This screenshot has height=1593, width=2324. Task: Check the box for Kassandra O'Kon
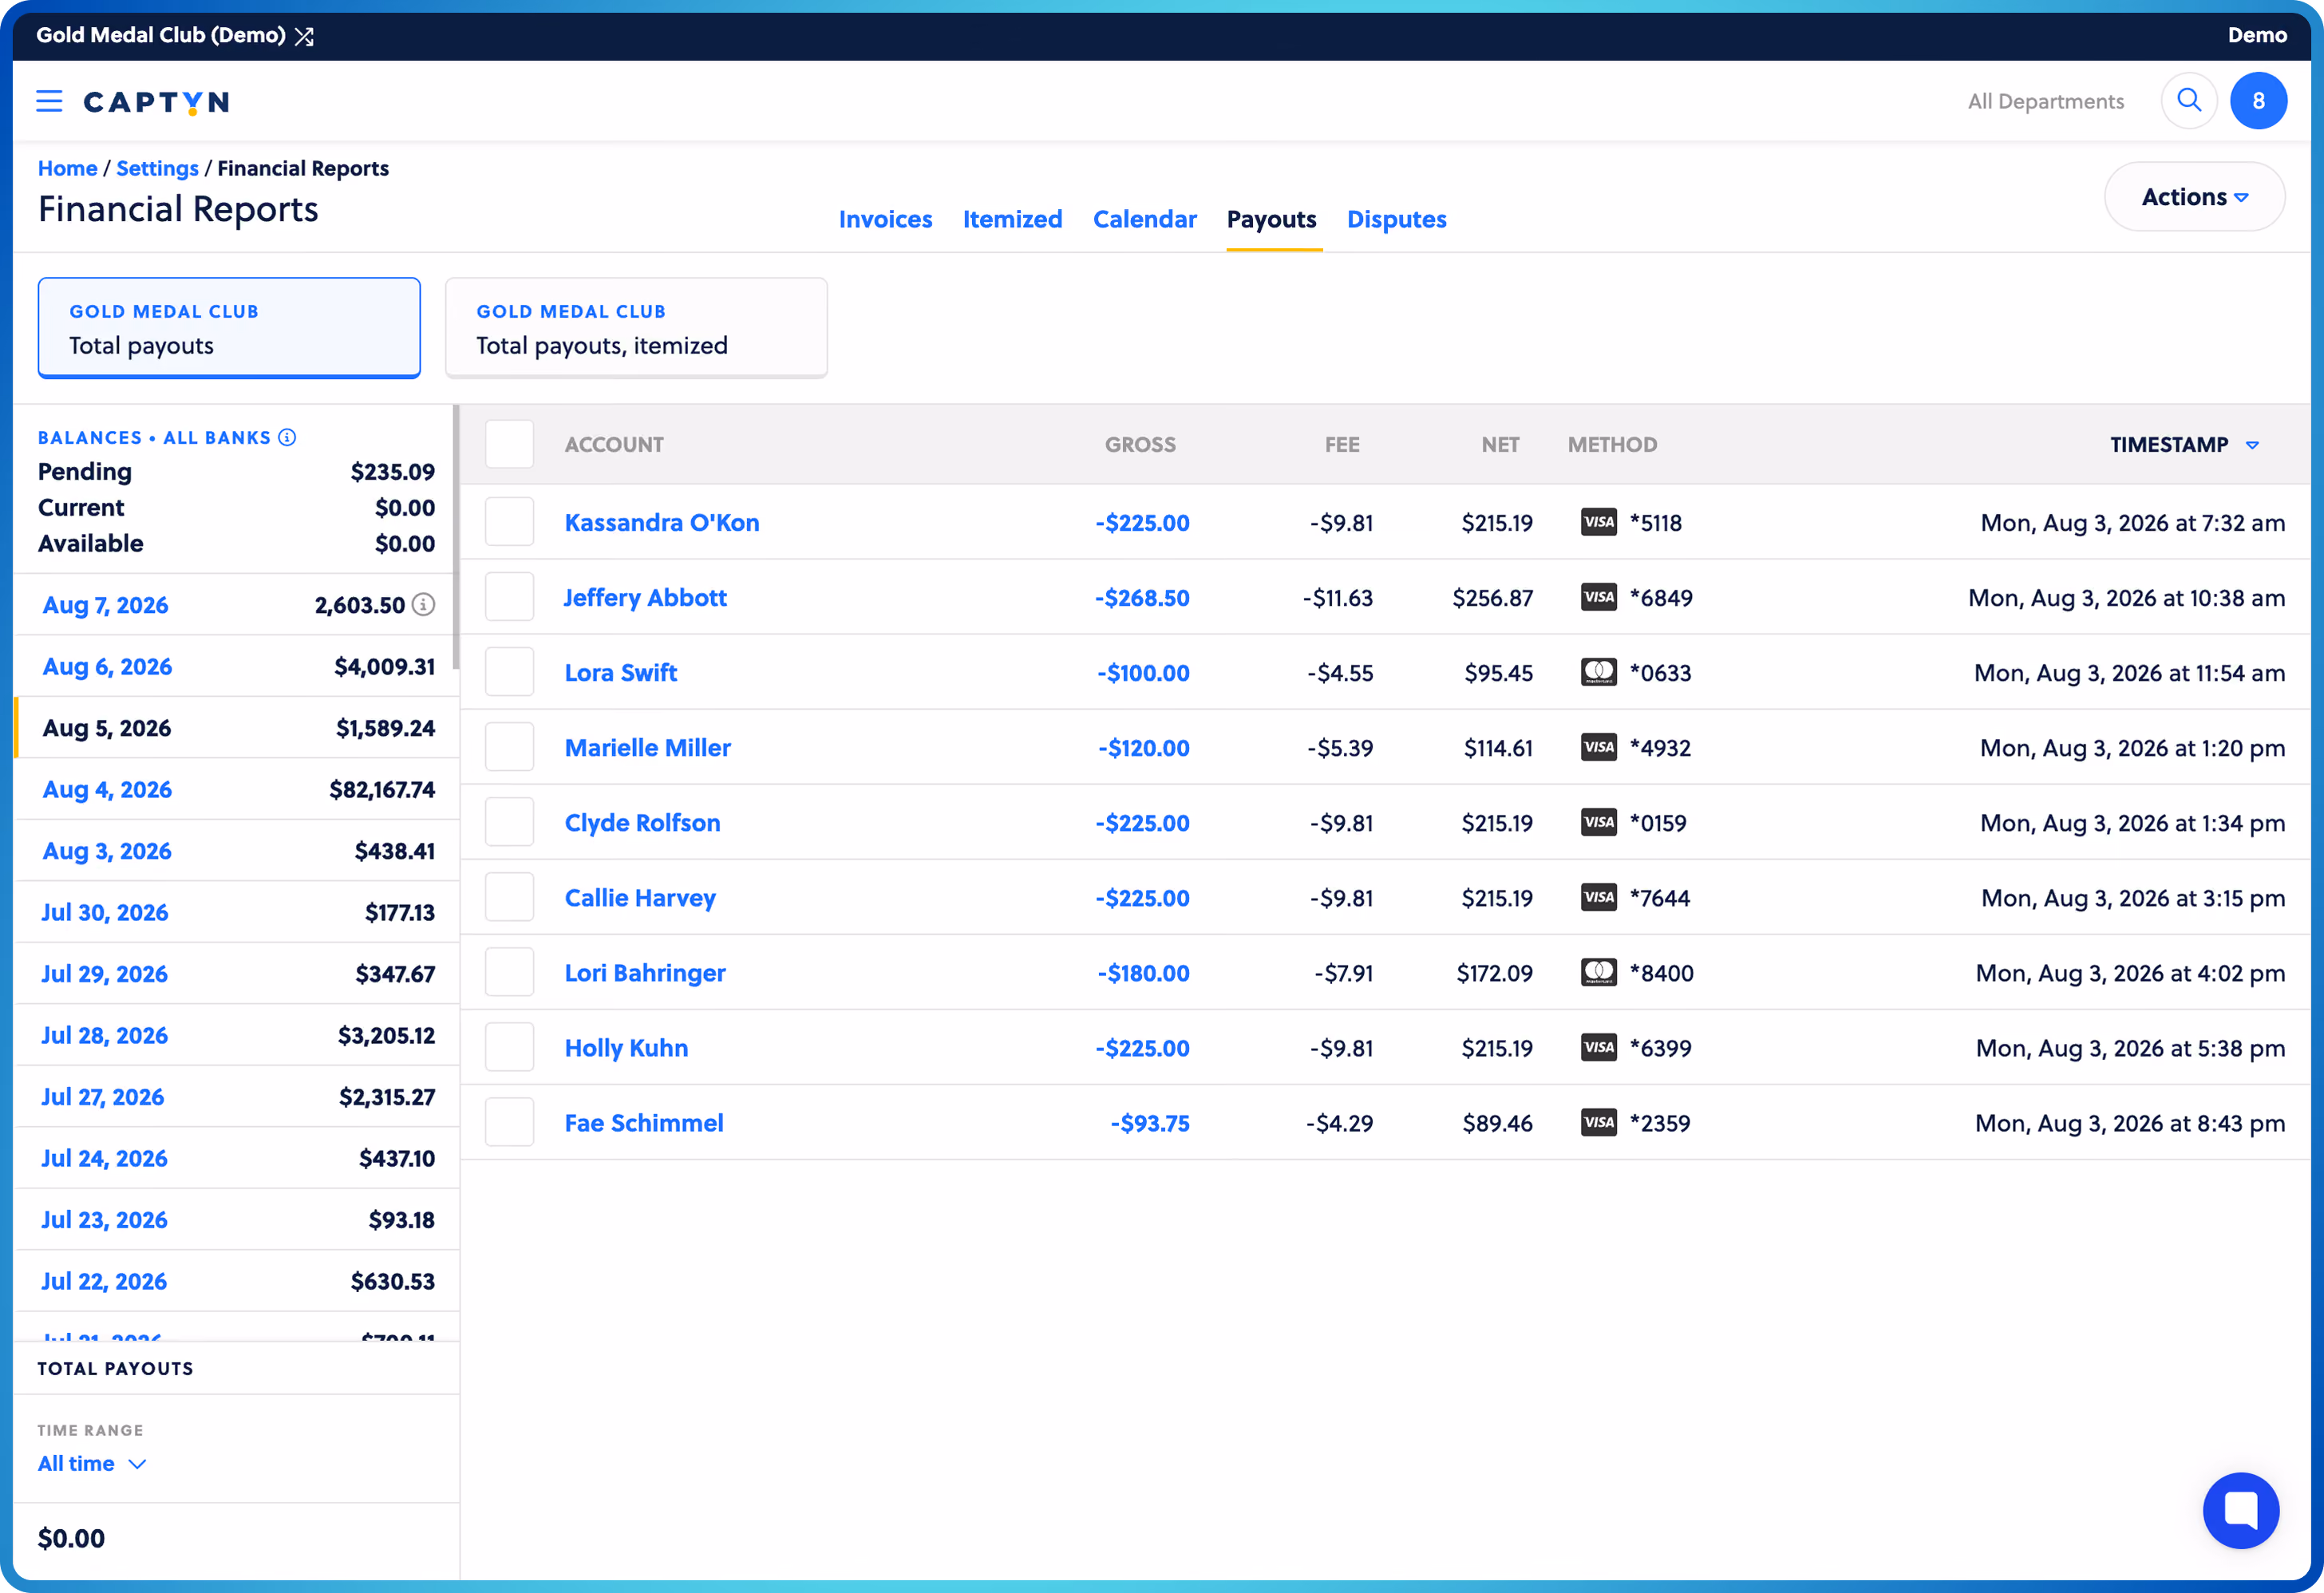click(x=509, y=522)
